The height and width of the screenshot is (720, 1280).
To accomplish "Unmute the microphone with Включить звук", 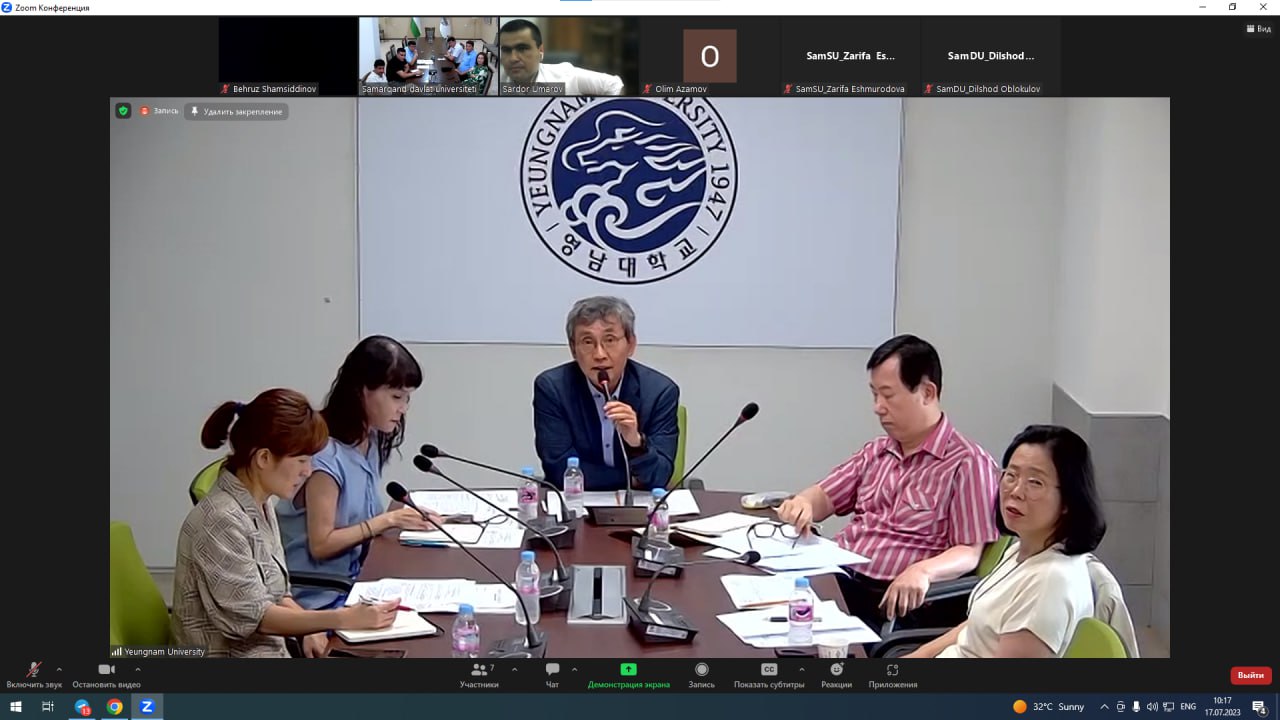I will 34,675.
